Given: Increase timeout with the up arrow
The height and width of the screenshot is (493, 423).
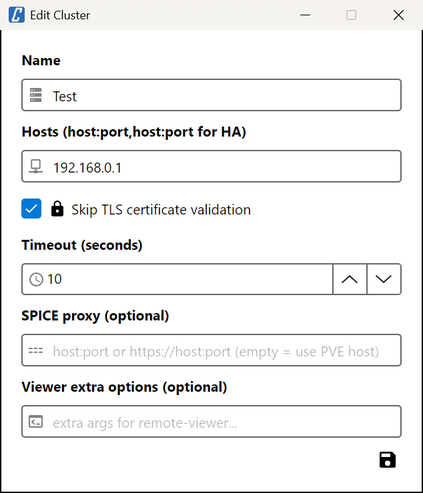Looking at the screenshot, I should click(350, 279).
